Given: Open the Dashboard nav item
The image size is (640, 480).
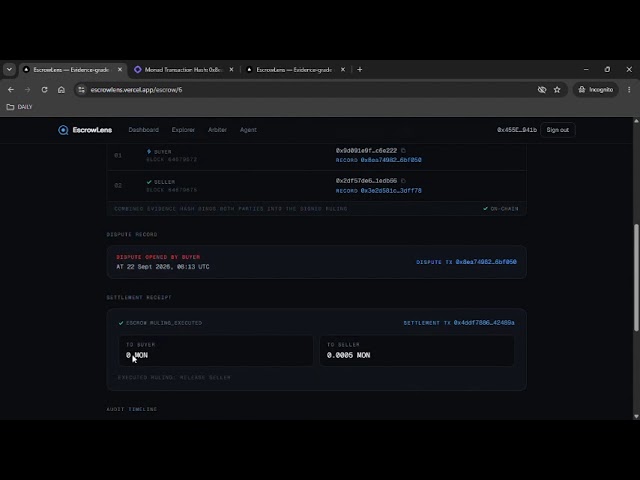Looking at the screenshot, I should click(x=143, y=130).
